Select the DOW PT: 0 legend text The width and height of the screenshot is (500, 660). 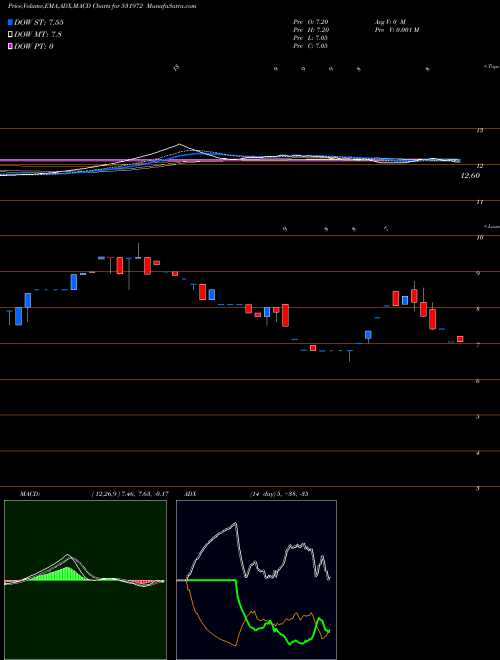34,46
